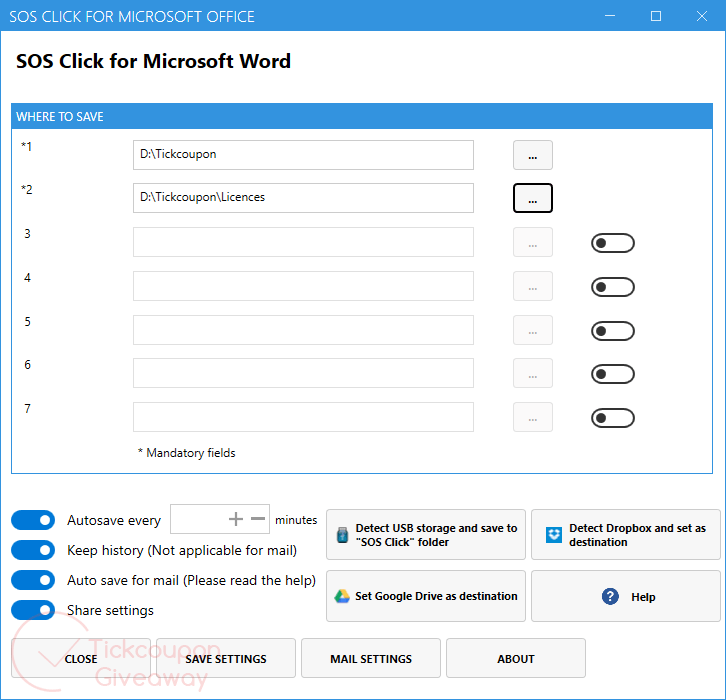Enable the toggle for save location 7
The image size is (726, 700).
[613, 418]
